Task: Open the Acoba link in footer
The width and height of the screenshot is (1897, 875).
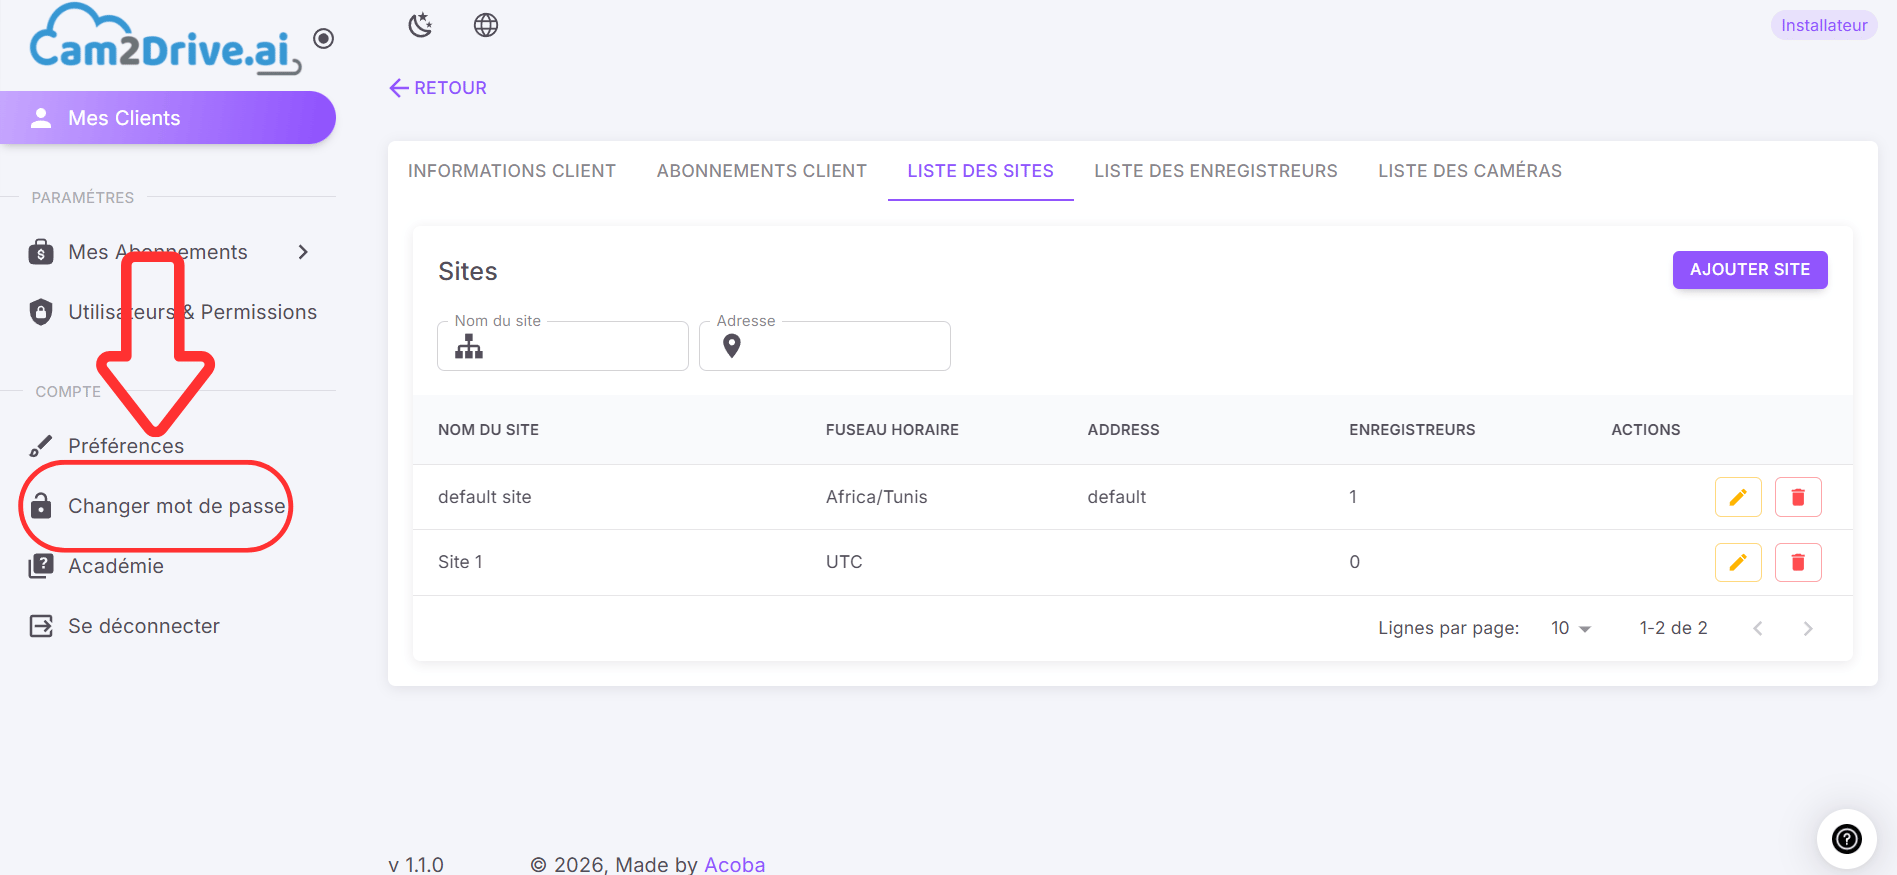Action: click(735, 864)
